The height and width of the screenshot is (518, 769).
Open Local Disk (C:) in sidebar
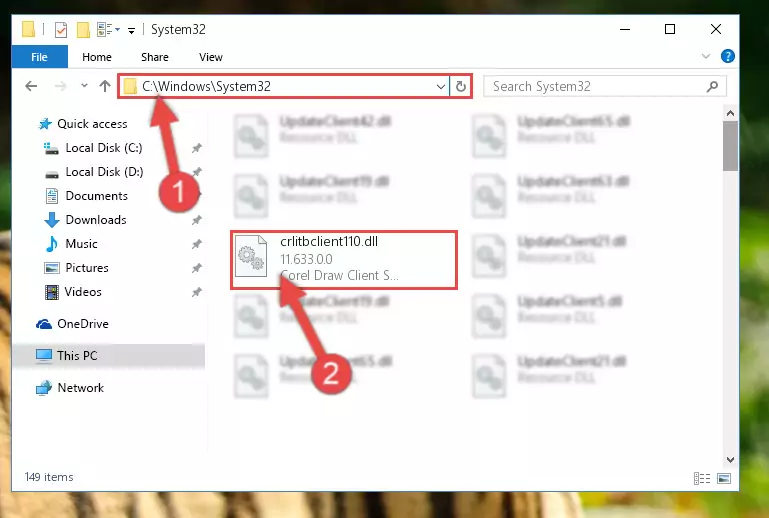103,148
